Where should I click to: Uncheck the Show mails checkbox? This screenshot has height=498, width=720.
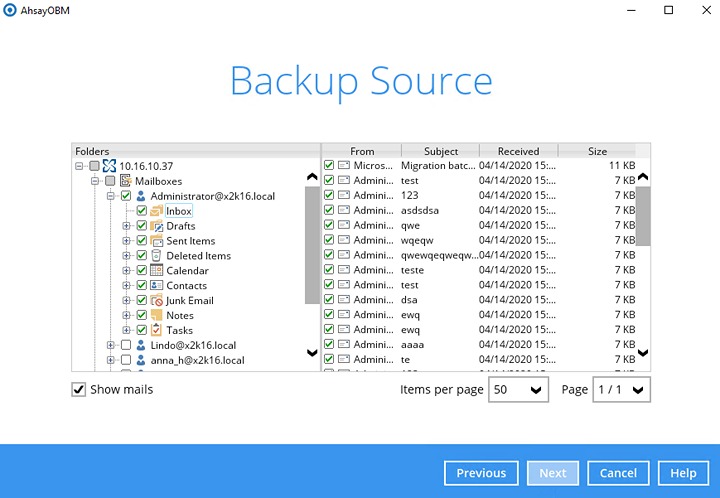coord(79,389)
